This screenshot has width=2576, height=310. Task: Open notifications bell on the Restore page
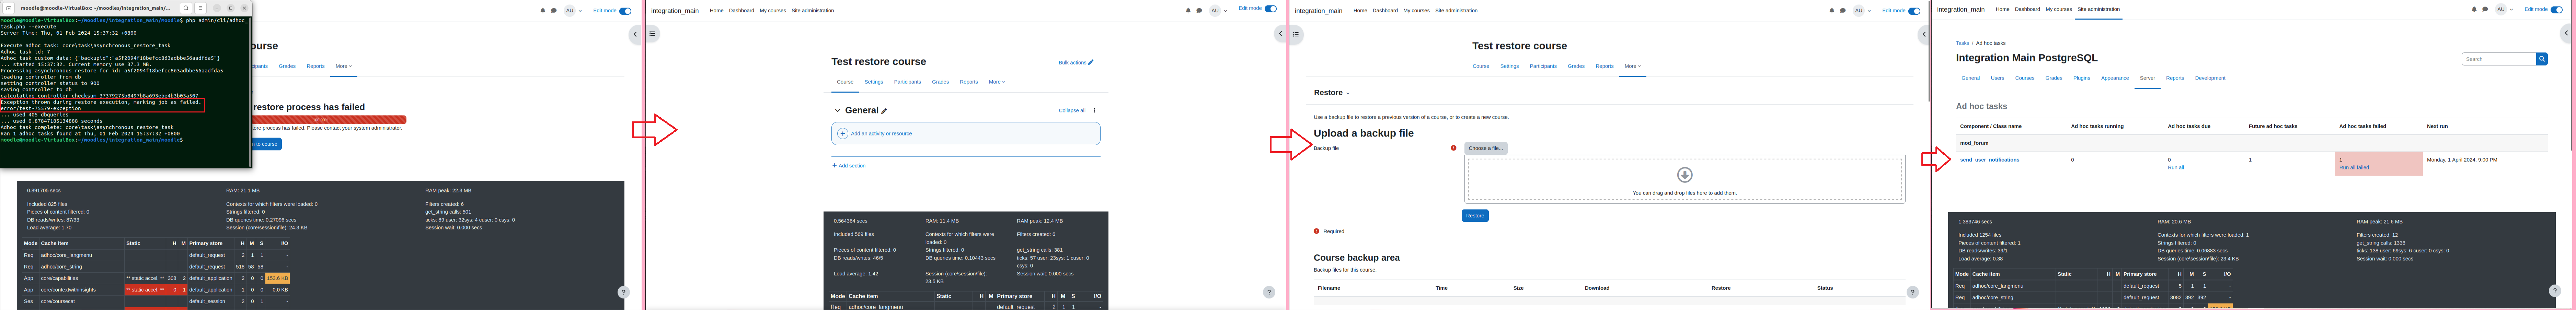(1832, 11)
